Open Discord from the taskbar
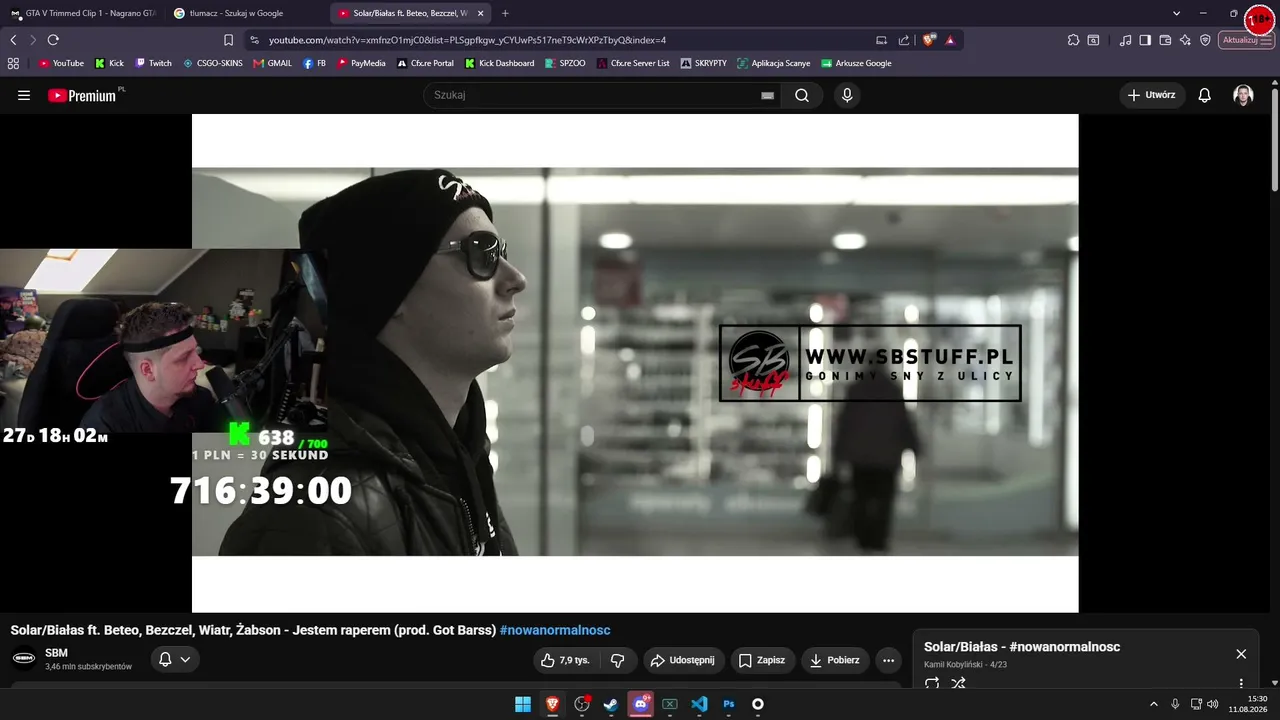 641,704
